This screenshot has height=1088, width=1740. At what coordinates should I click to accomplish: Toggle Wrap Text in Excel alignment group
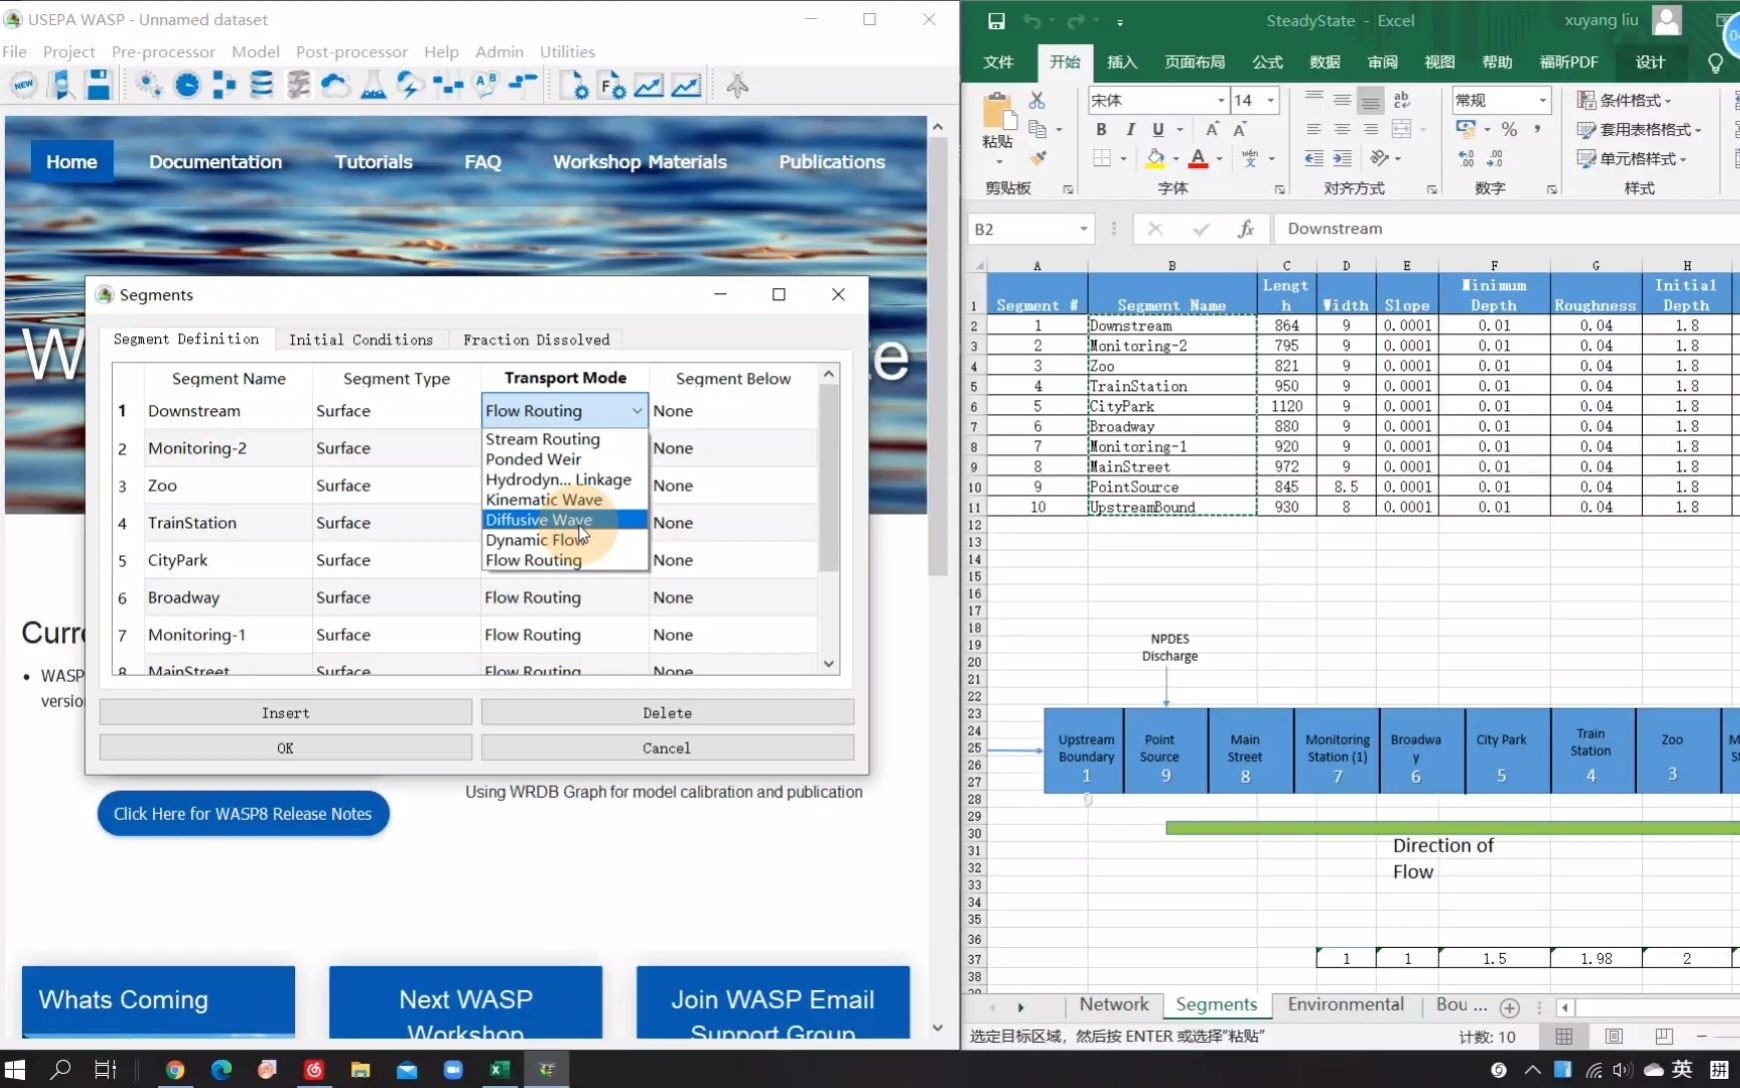(x=1401, y=100)
